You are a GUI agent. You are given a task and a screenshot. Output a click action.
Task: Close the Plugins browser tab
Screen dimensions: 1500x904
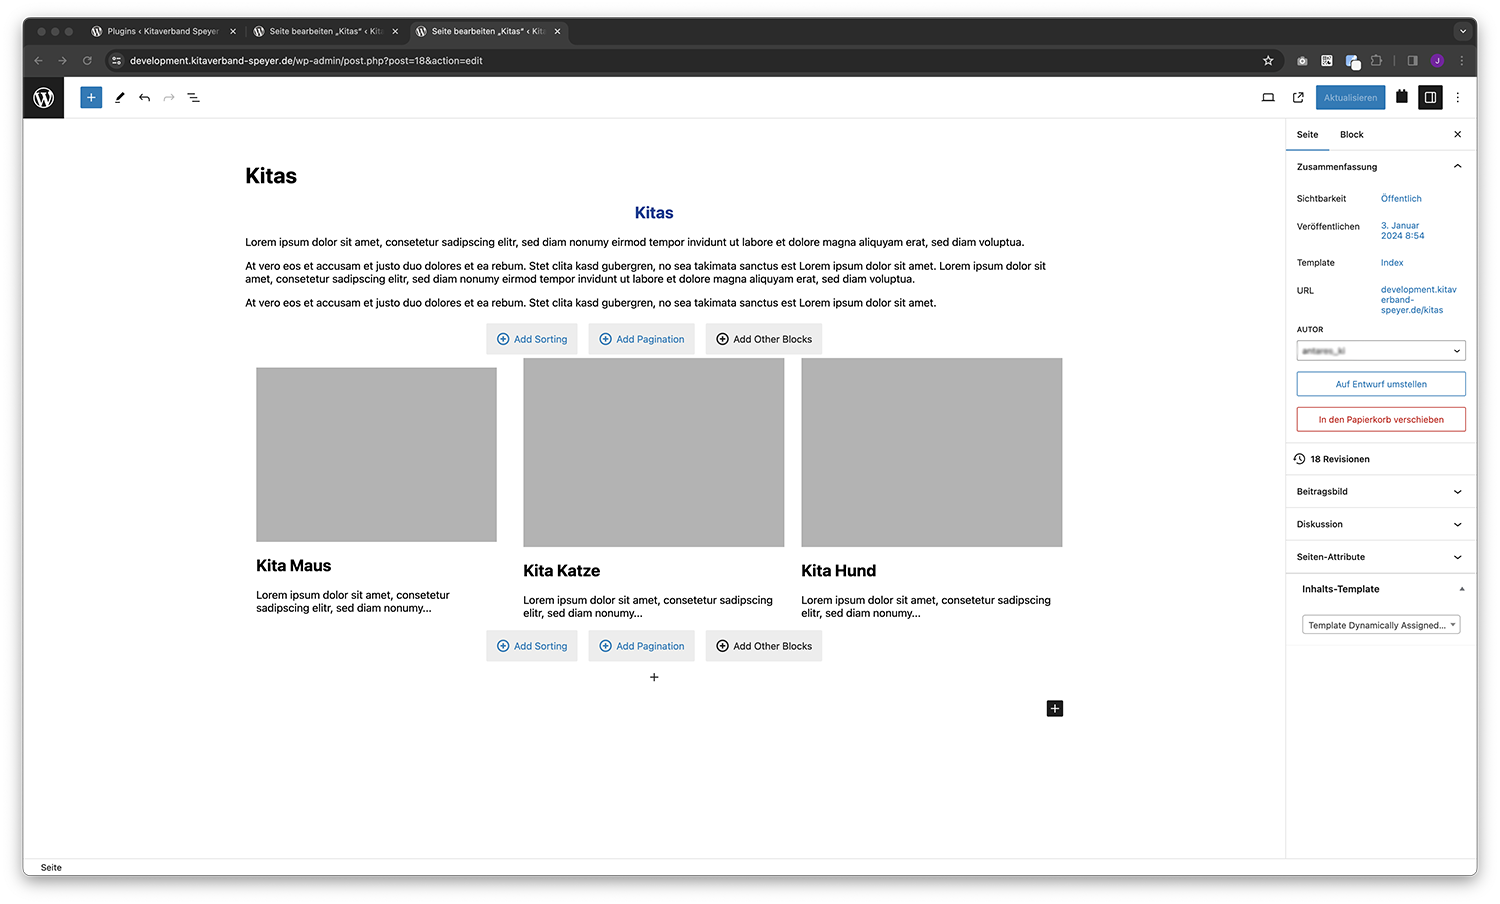tap(233, 31)
